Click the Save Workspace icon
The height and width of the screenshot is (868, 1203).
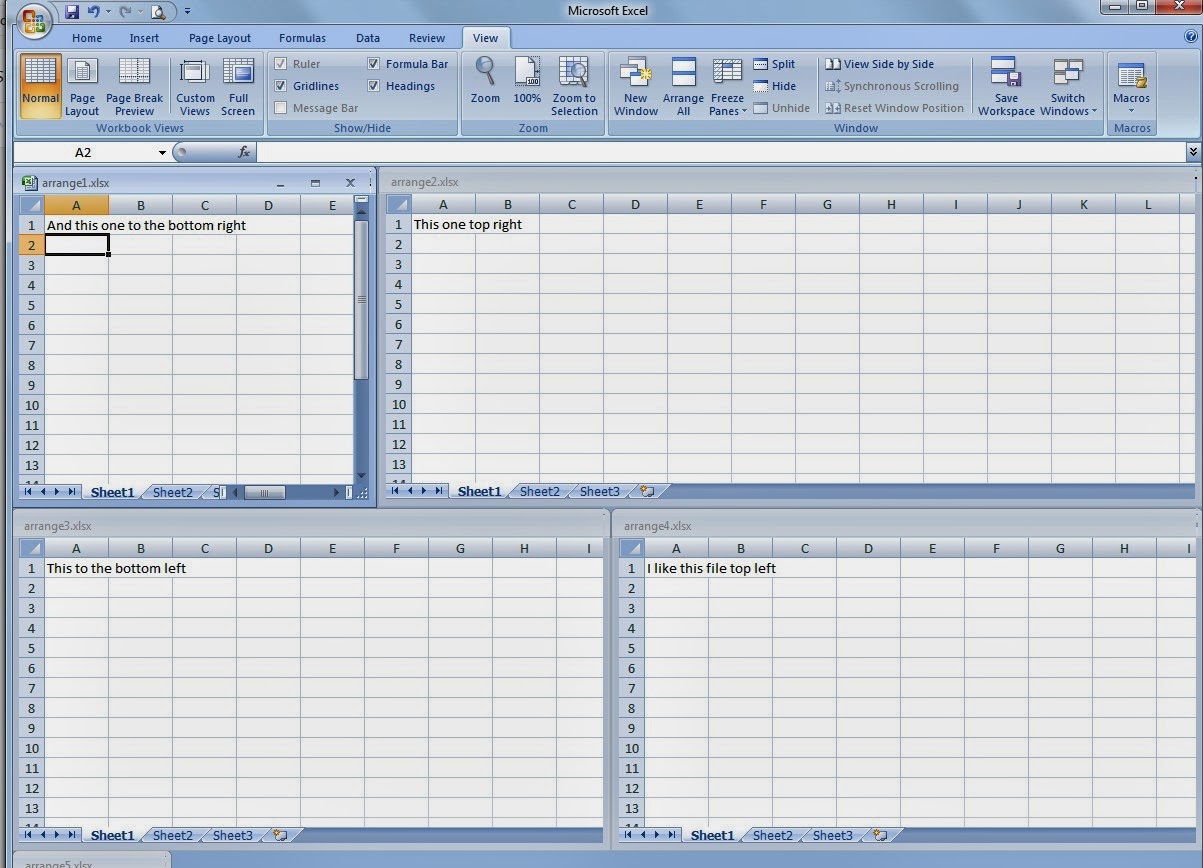(x=1006, y=86)
